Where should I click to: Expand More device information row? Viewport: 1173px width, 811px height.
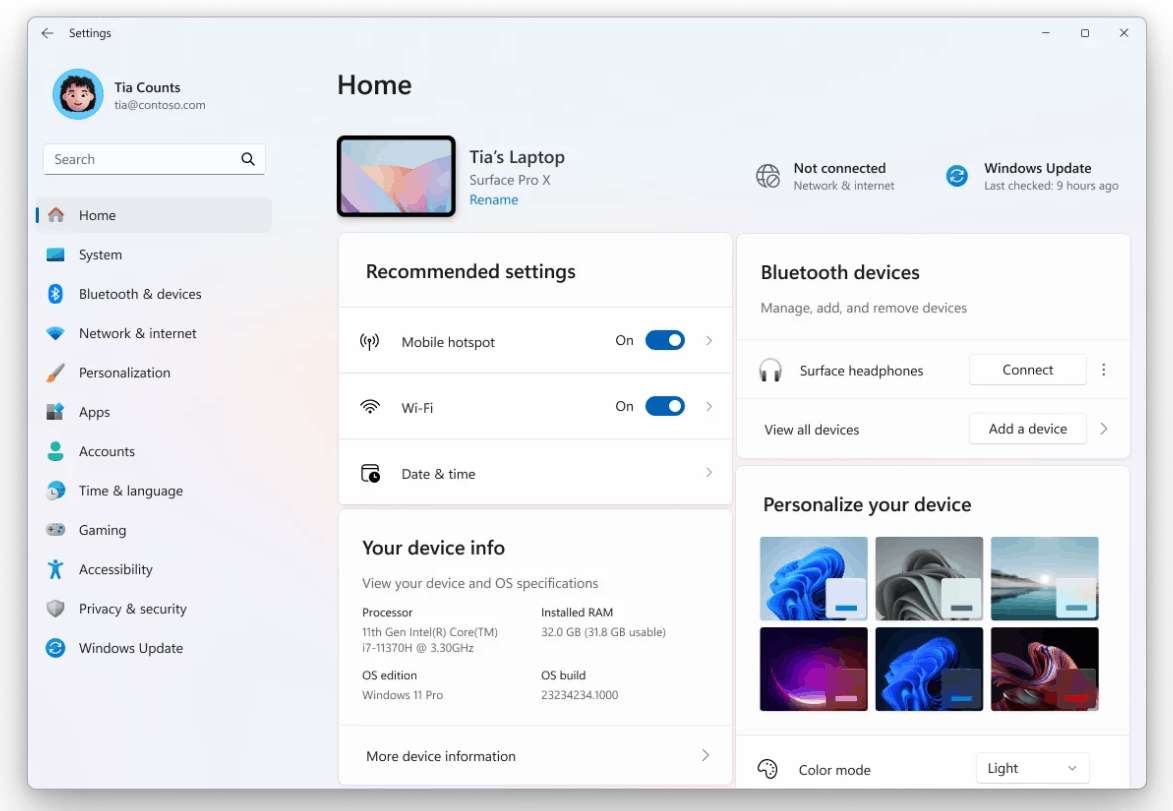[x=705, y=756]
